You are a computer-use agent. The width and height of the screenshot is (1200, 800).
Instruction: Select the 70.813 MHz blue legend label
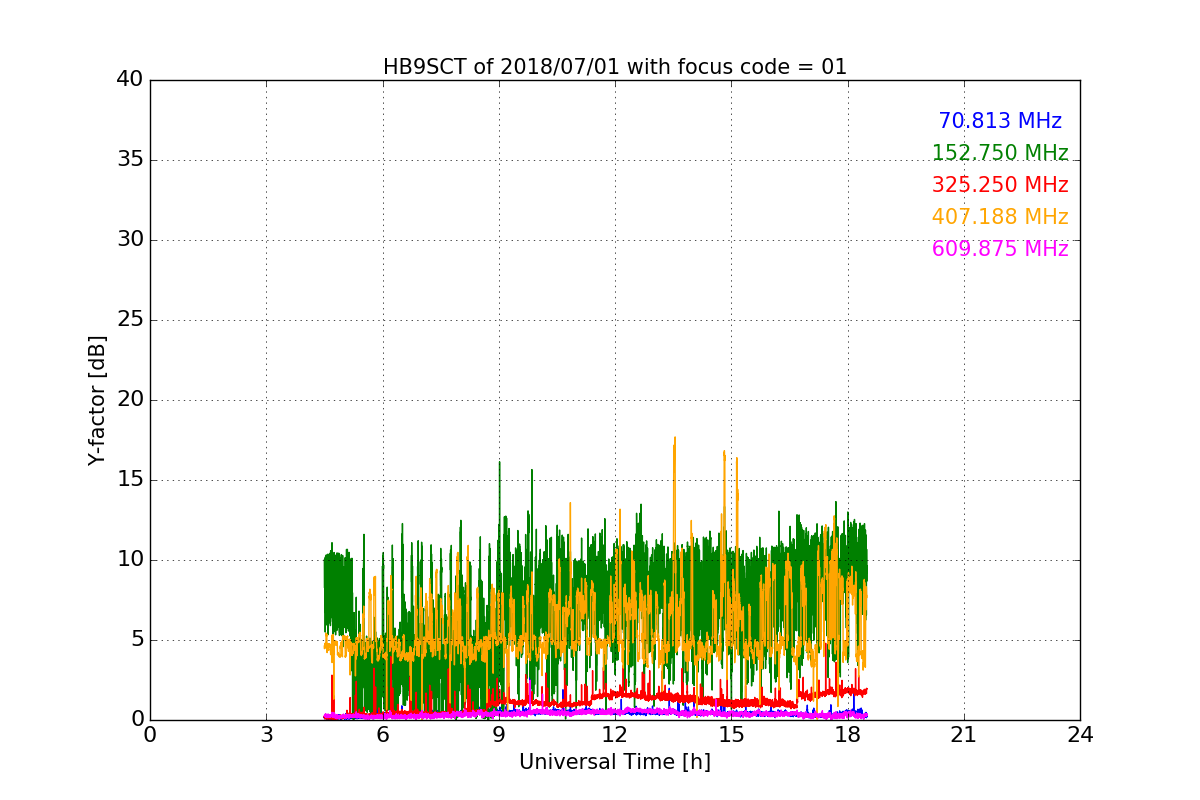[999, 121]
